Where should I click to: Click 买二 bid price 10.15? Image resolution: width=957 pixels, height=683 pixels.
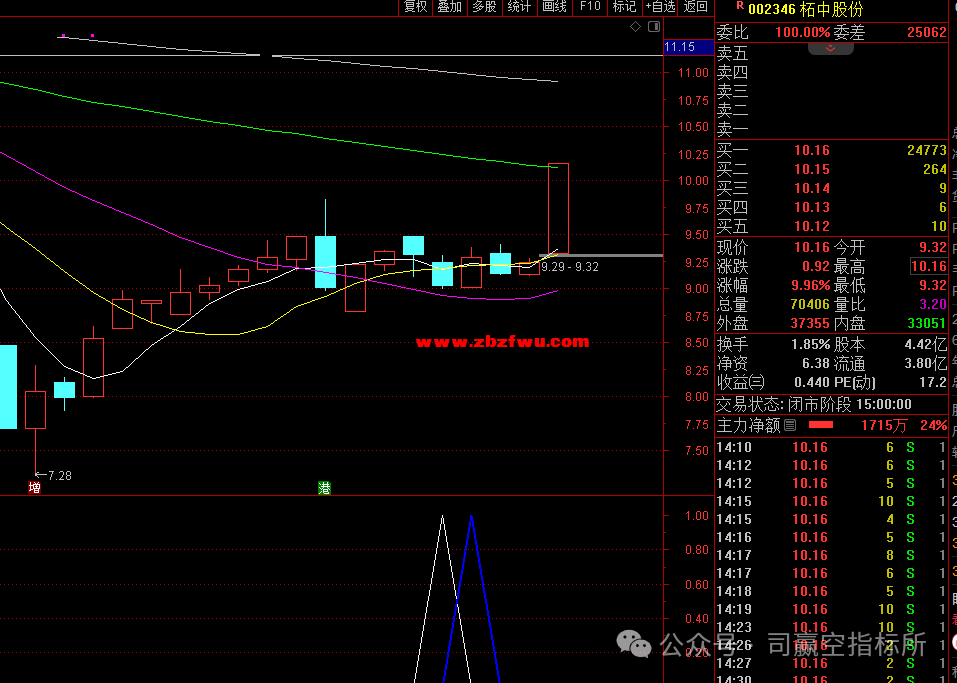tap(812, 169)
